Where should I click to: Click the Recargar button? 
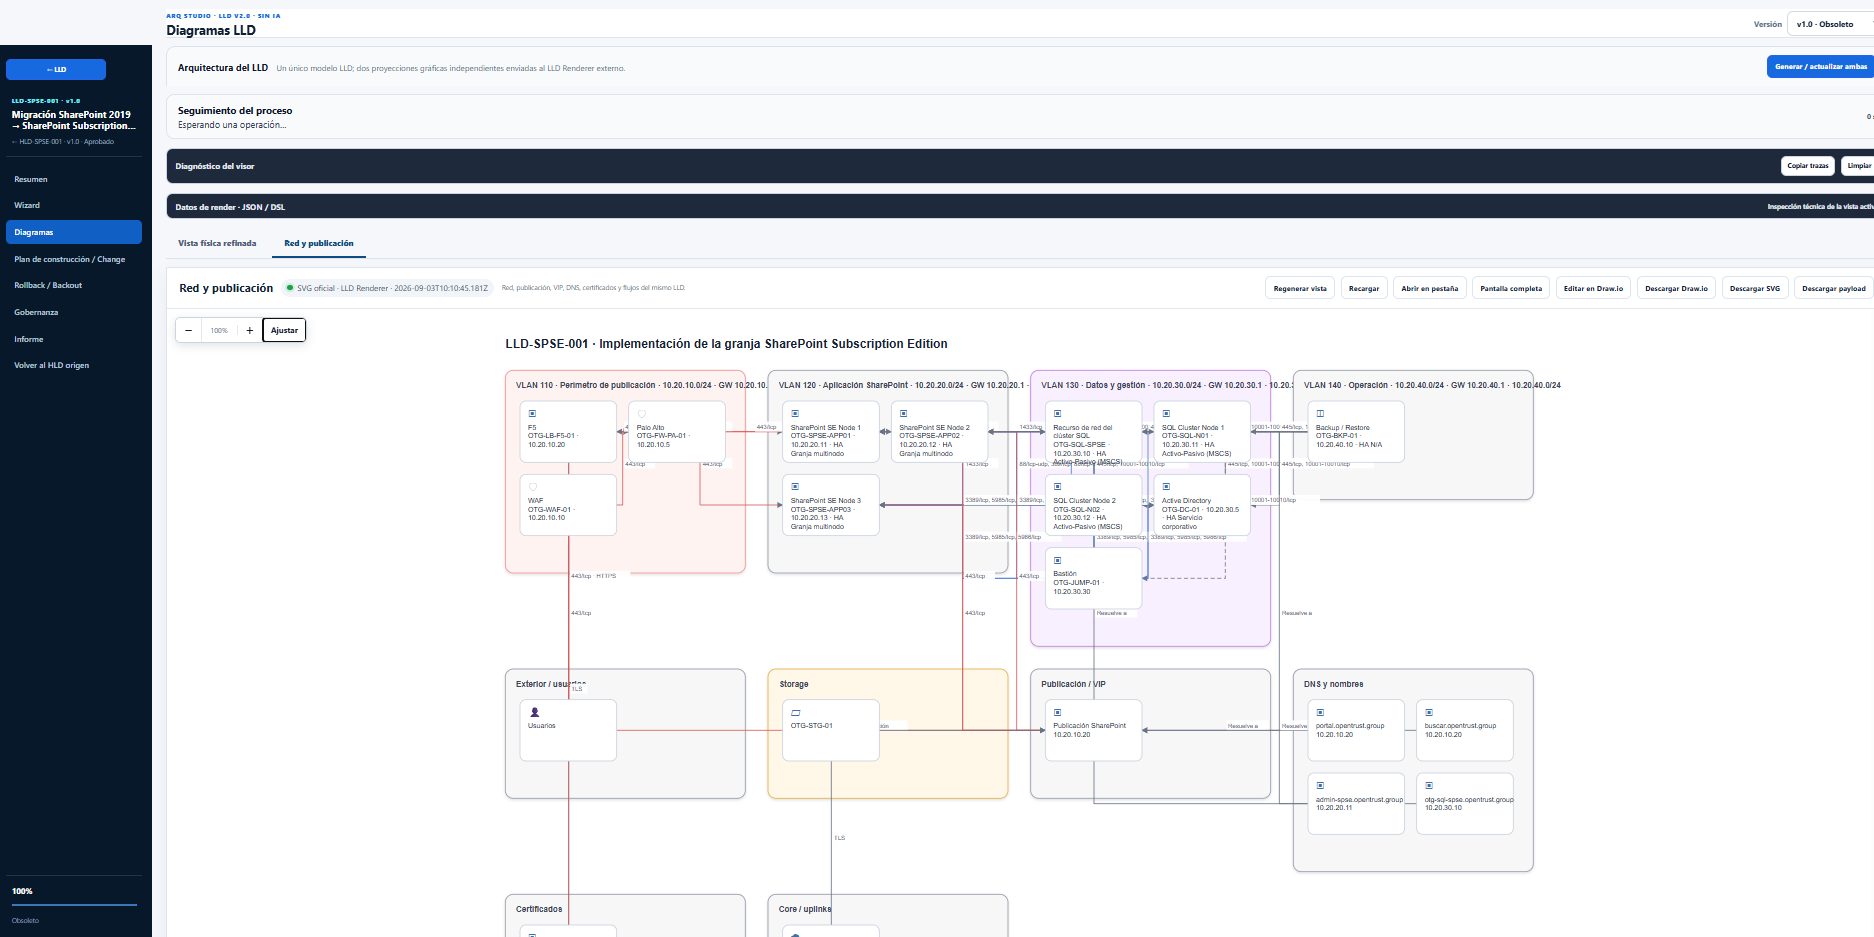(1364, 288)
